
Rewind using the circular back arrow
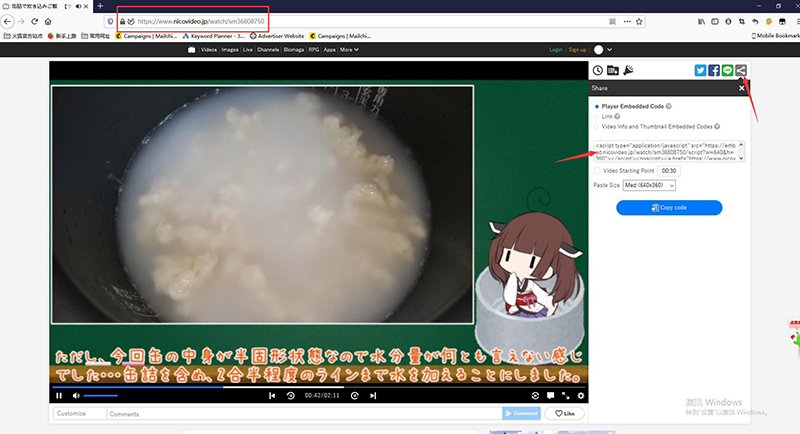(x=290, y=396)
